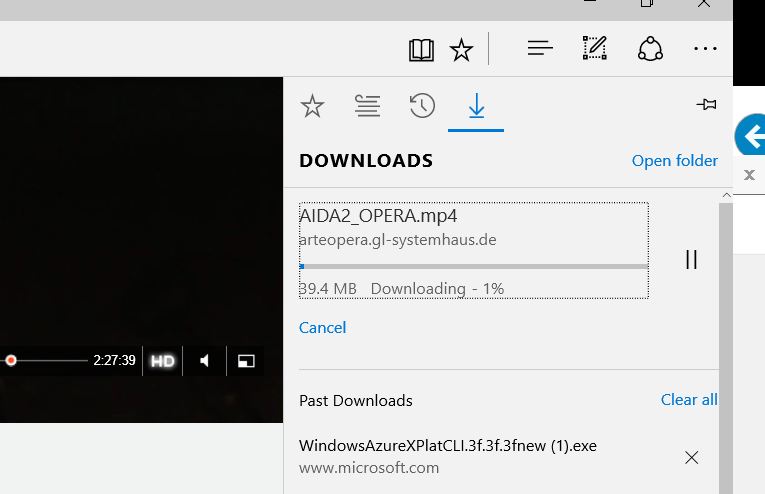Click the video seek bar handle
Viewport: 765px width, 494px height.
11,360
